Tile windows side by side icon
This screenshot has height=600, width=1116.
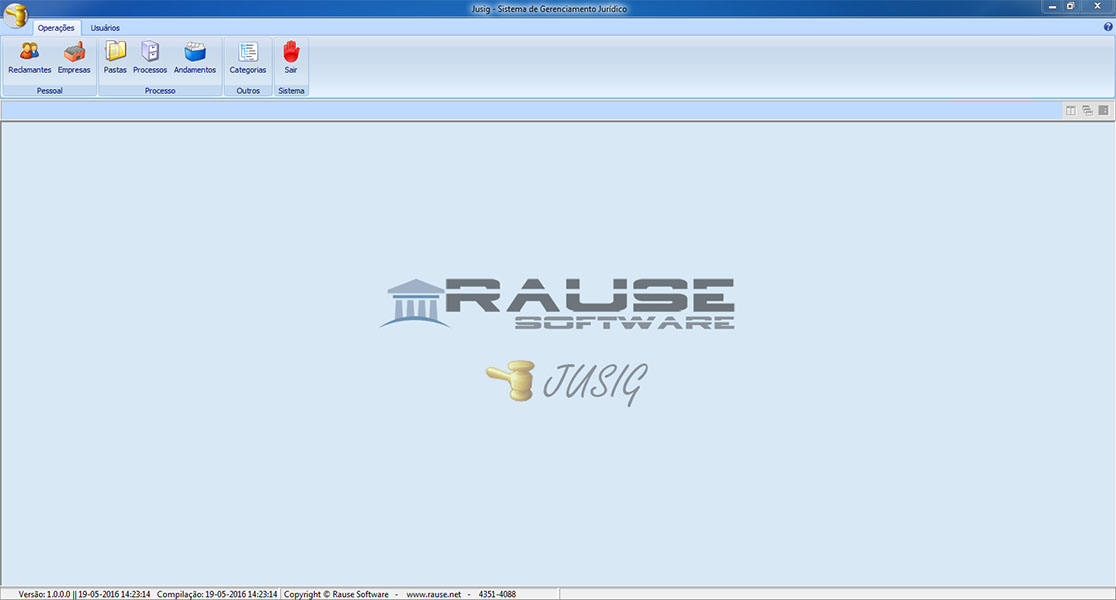pos(1070,110)
